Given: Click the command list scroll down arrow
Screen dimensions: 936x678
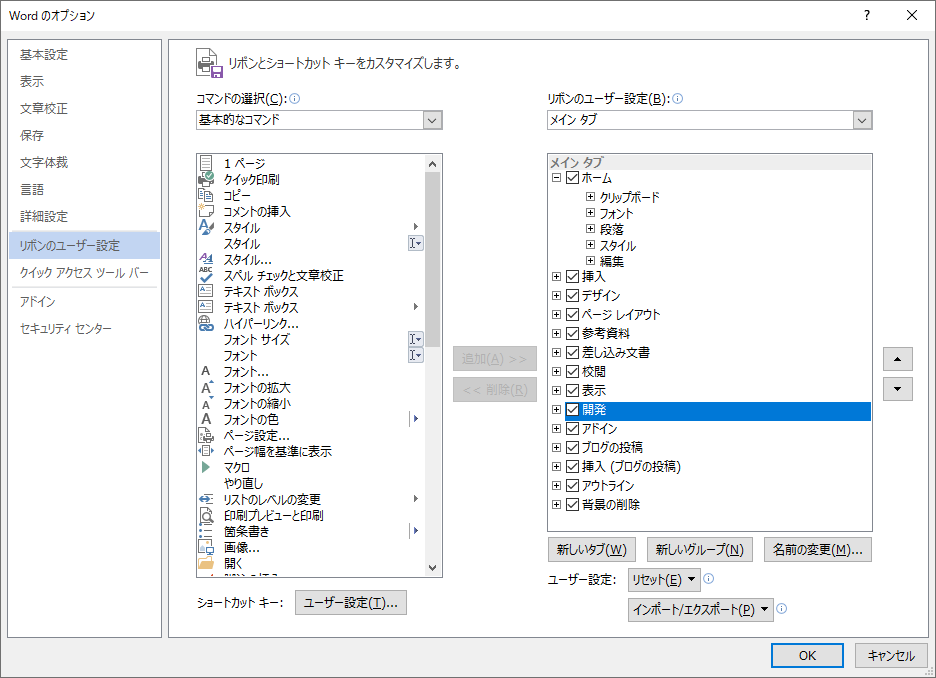Looking at the screenshot, I should pyautogui.click(x=433, y=568).
